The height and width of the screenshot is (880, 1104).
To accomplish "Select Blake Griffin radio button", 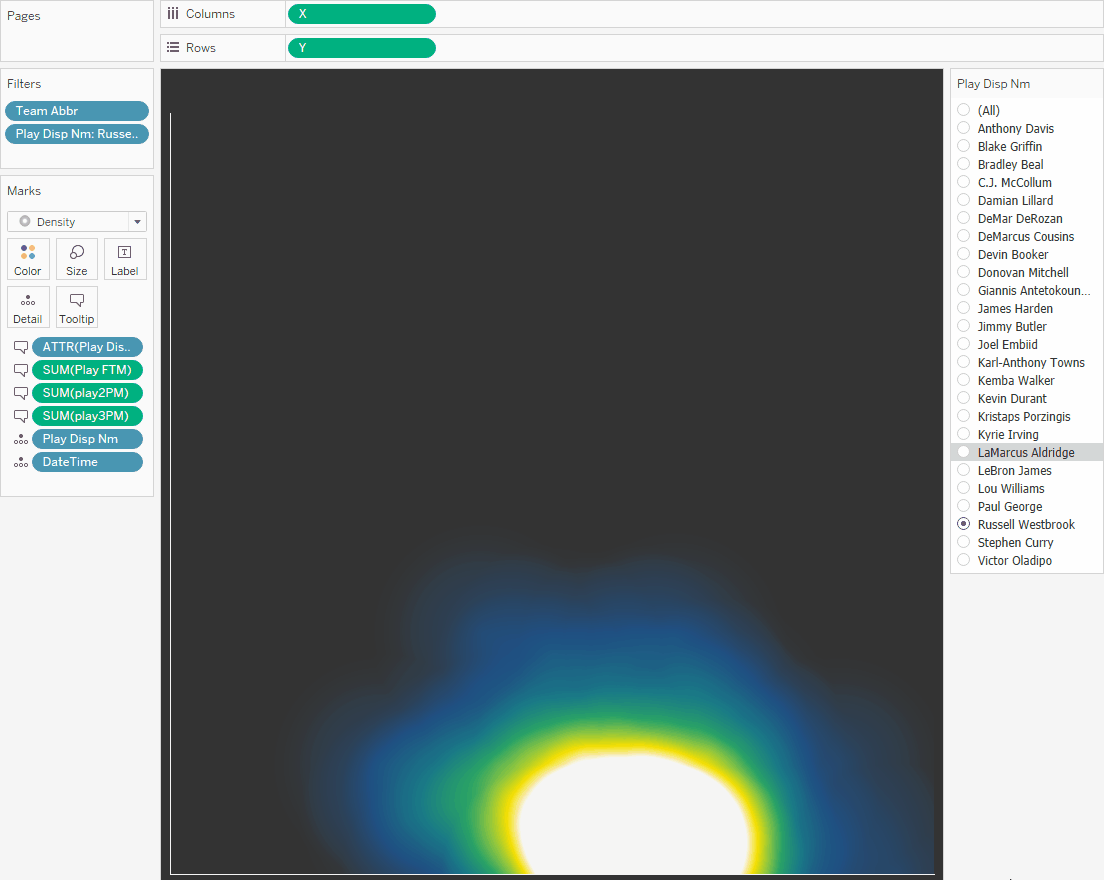I will (964, 146).
